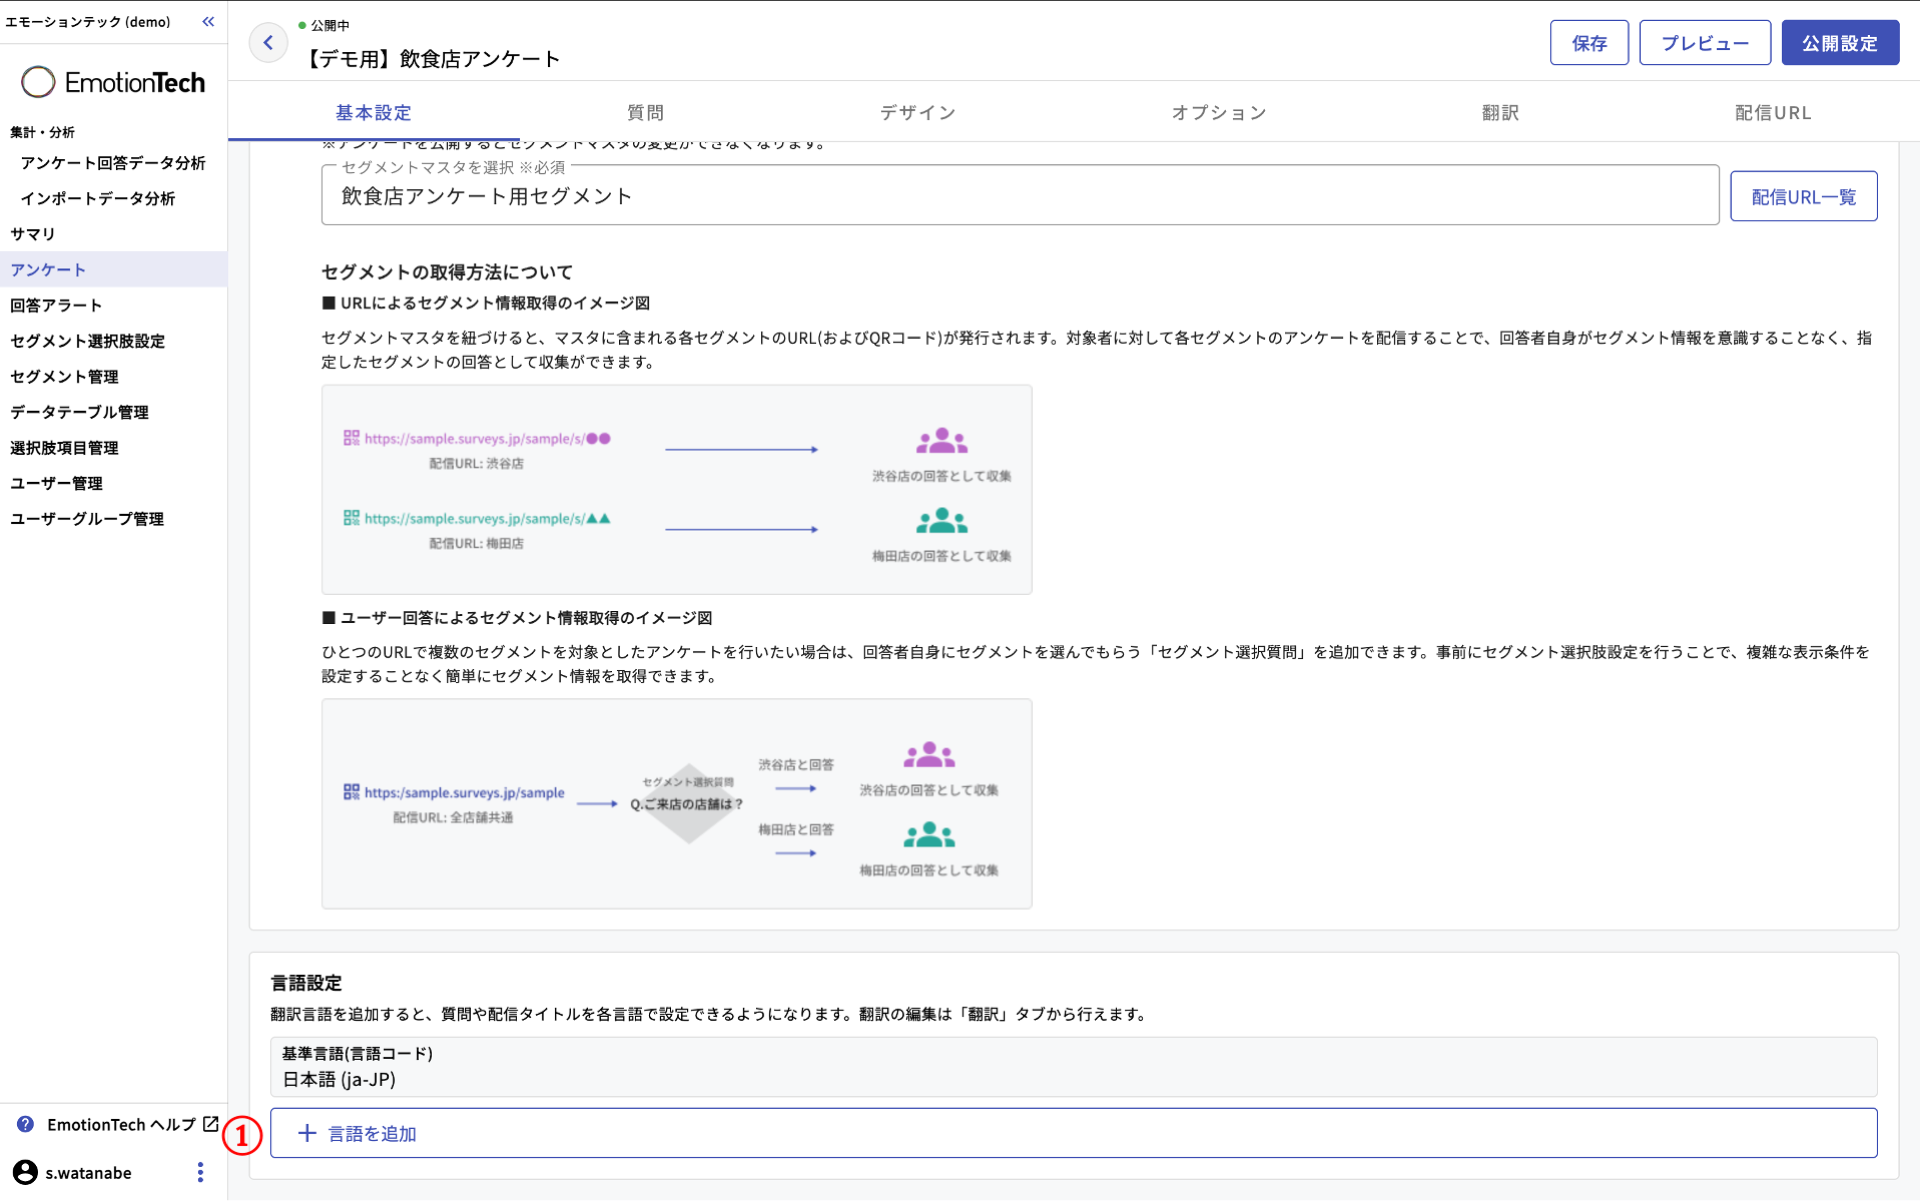The height and width of the screenshot is (1201, 1920).
Task: Open セグメント管理 from the sidebar
Action: [x=63, y=377]
